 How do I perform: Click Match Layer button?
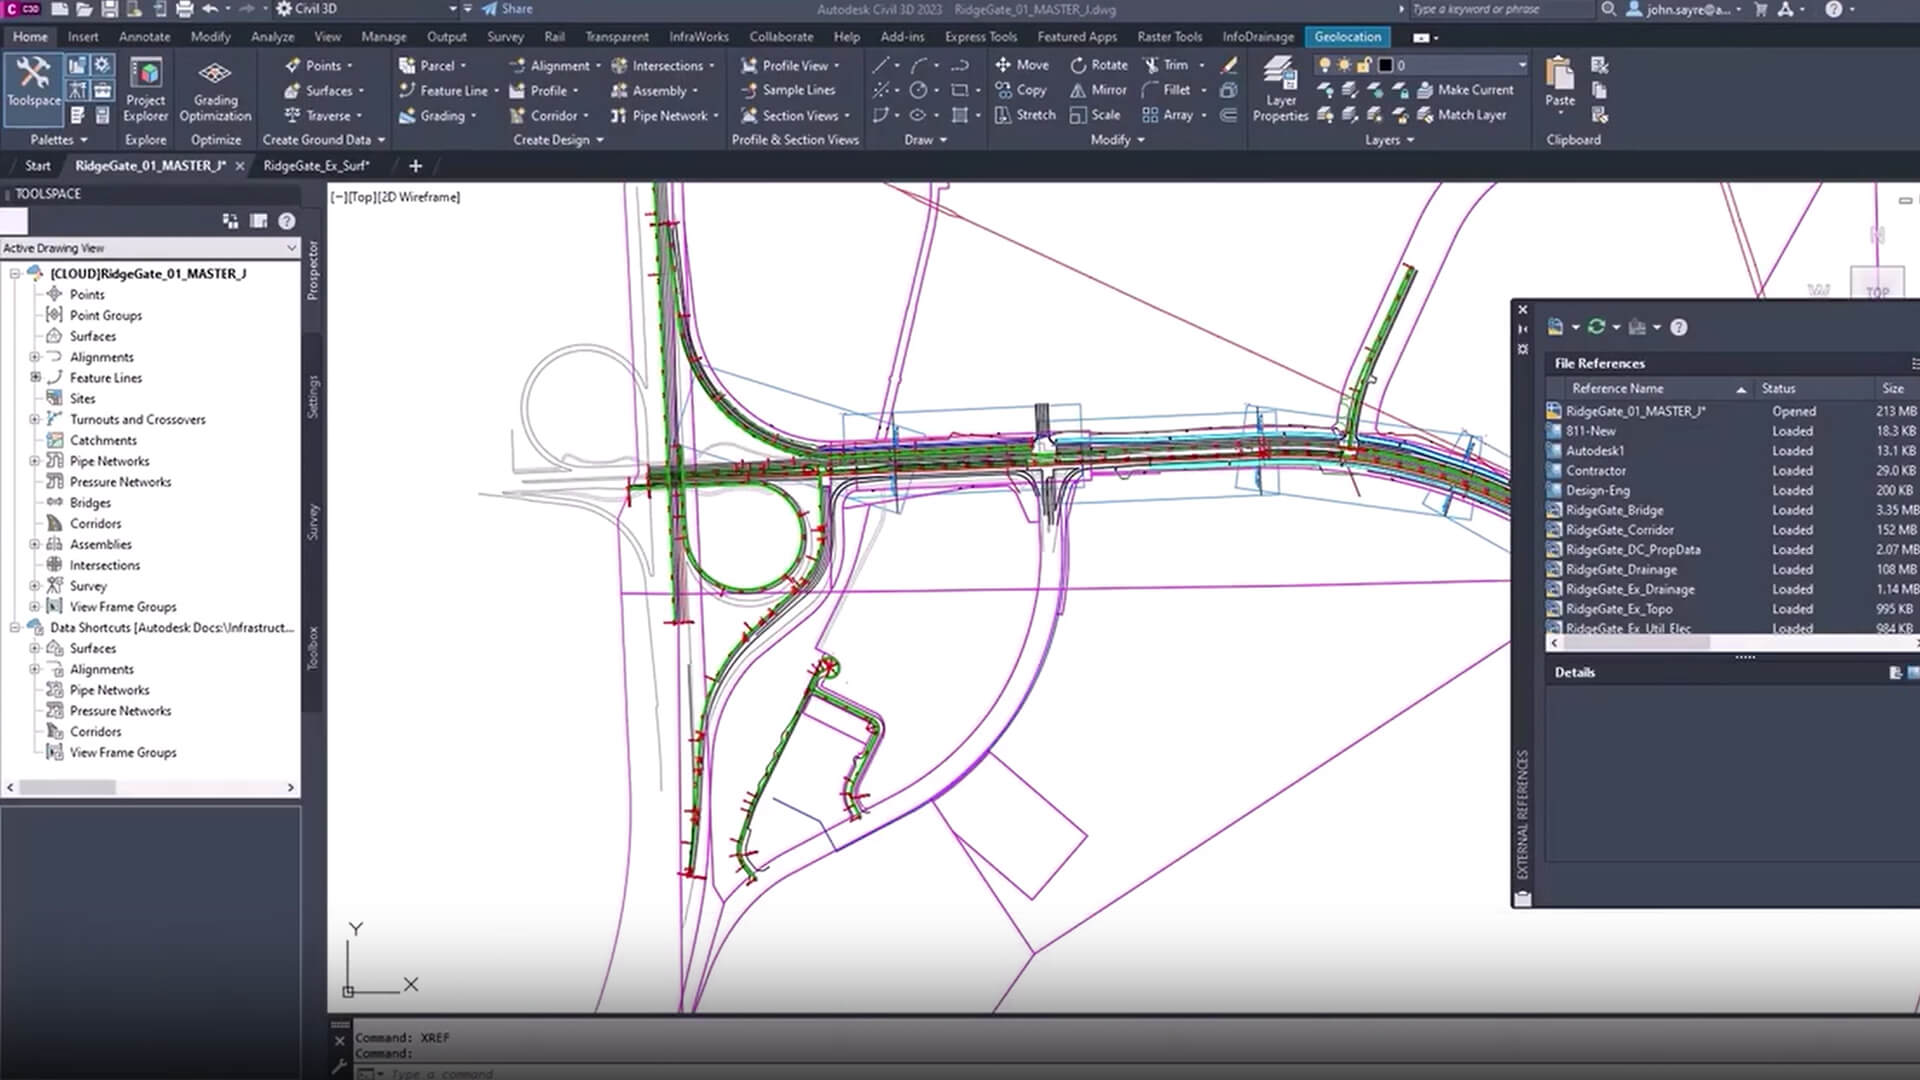(1462, 115)
